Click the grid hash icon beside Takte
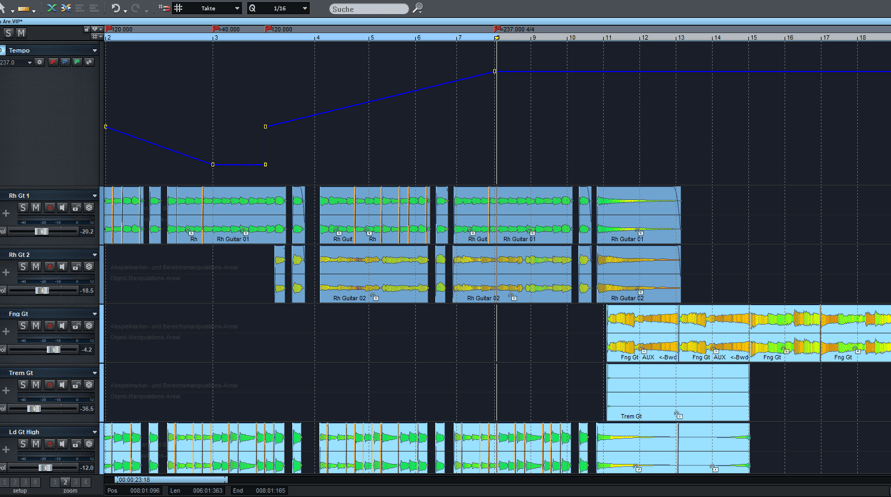891x497 pixels. (178, 8)
